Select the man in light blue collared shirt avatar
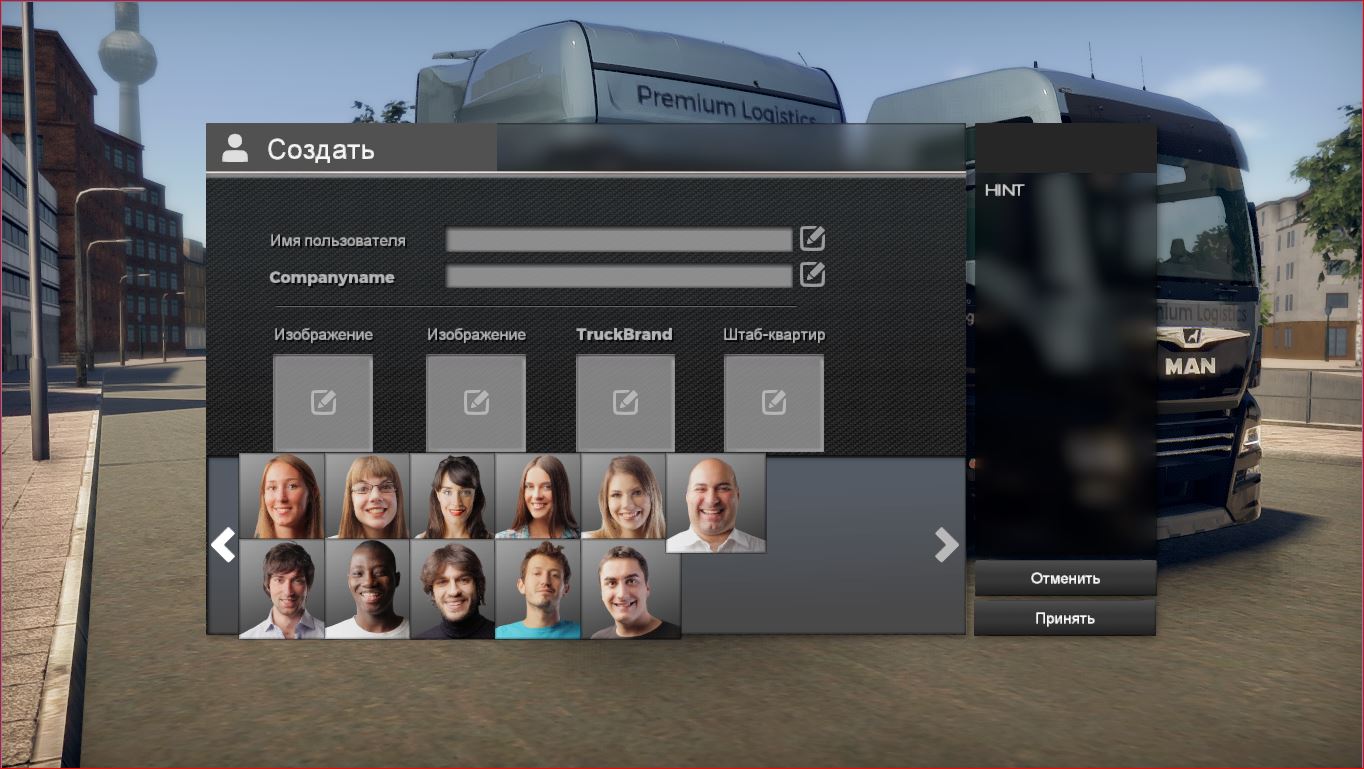 click(x=282, y=589)
